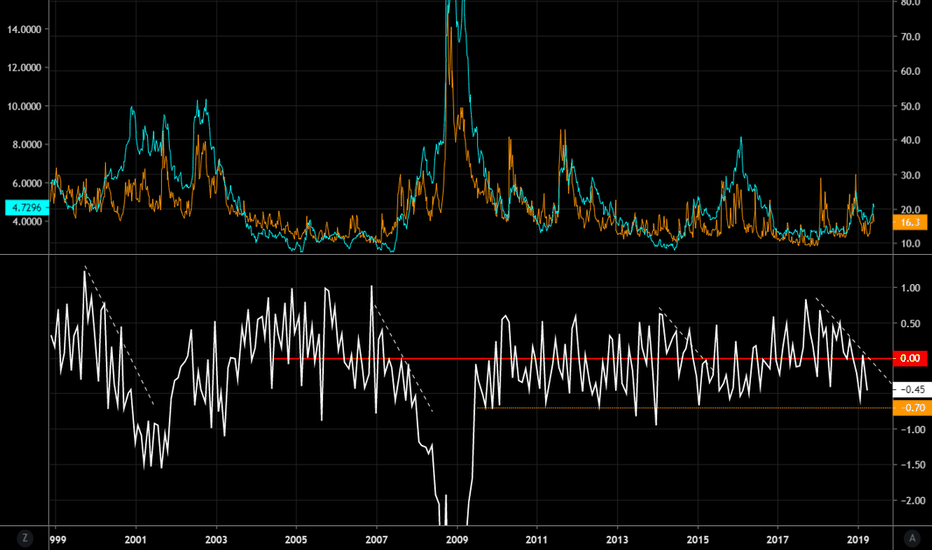Click the 40.0 tick on right scale
Image resolution: width=932 pixels, height=550 pixels.
[910, 140]
